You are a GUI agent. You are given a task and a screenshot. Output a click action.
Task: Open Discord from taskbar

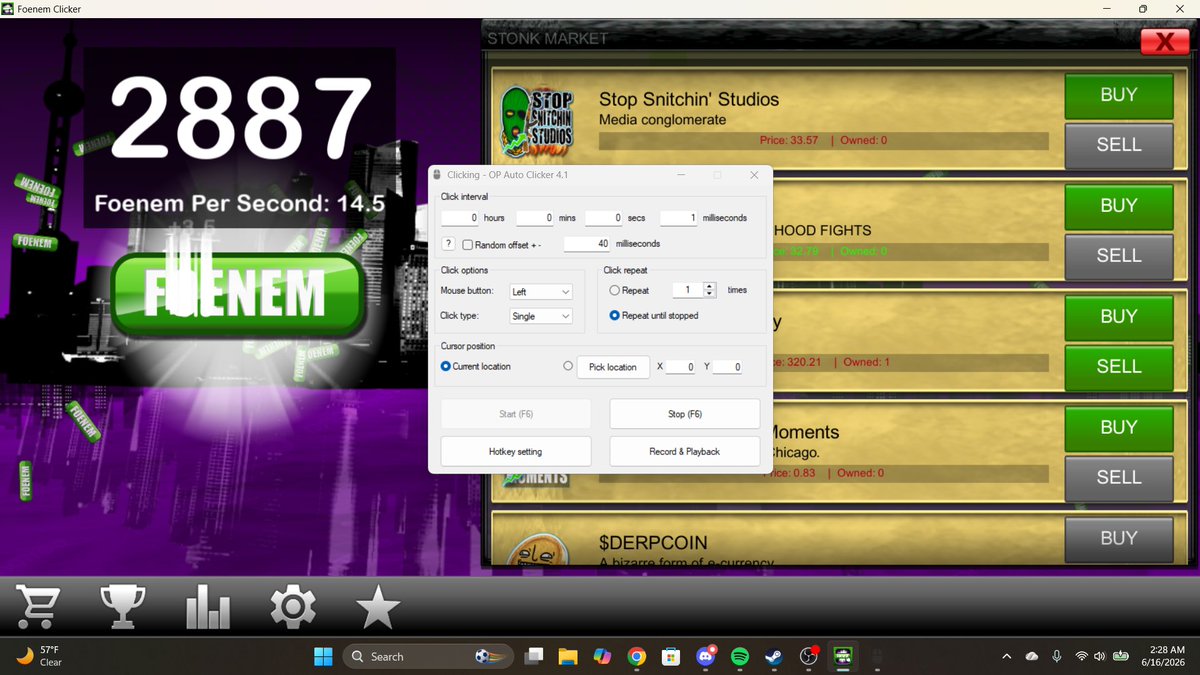(706, 656)
